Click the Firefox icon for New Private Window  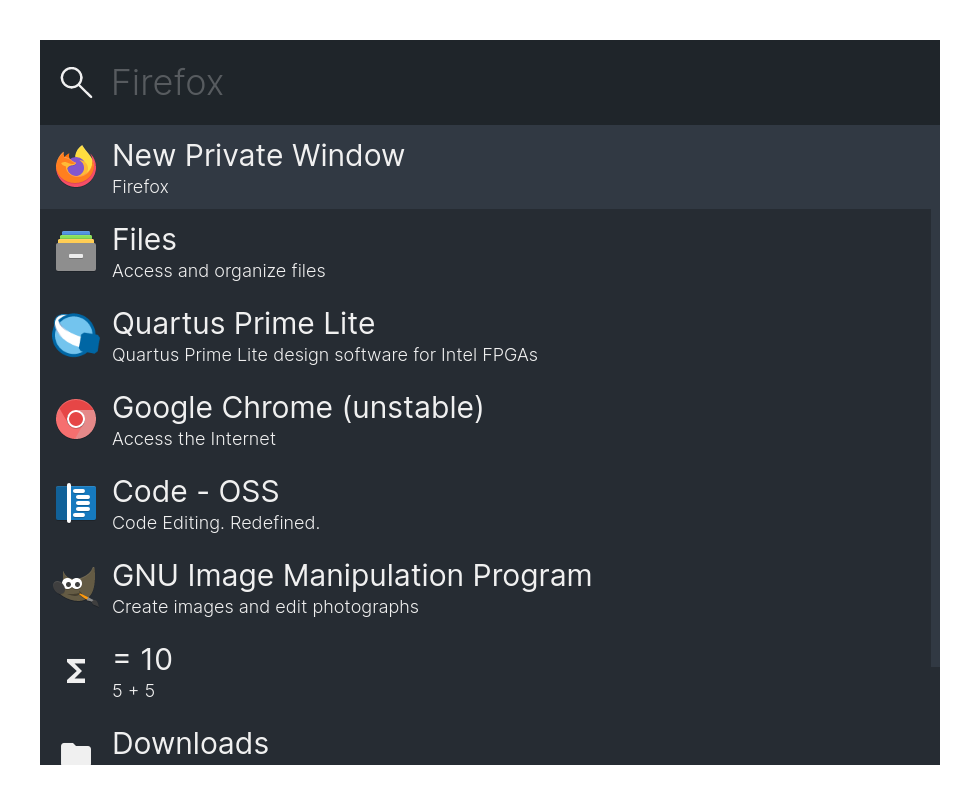pyautogui.click(x=76, y=166)
